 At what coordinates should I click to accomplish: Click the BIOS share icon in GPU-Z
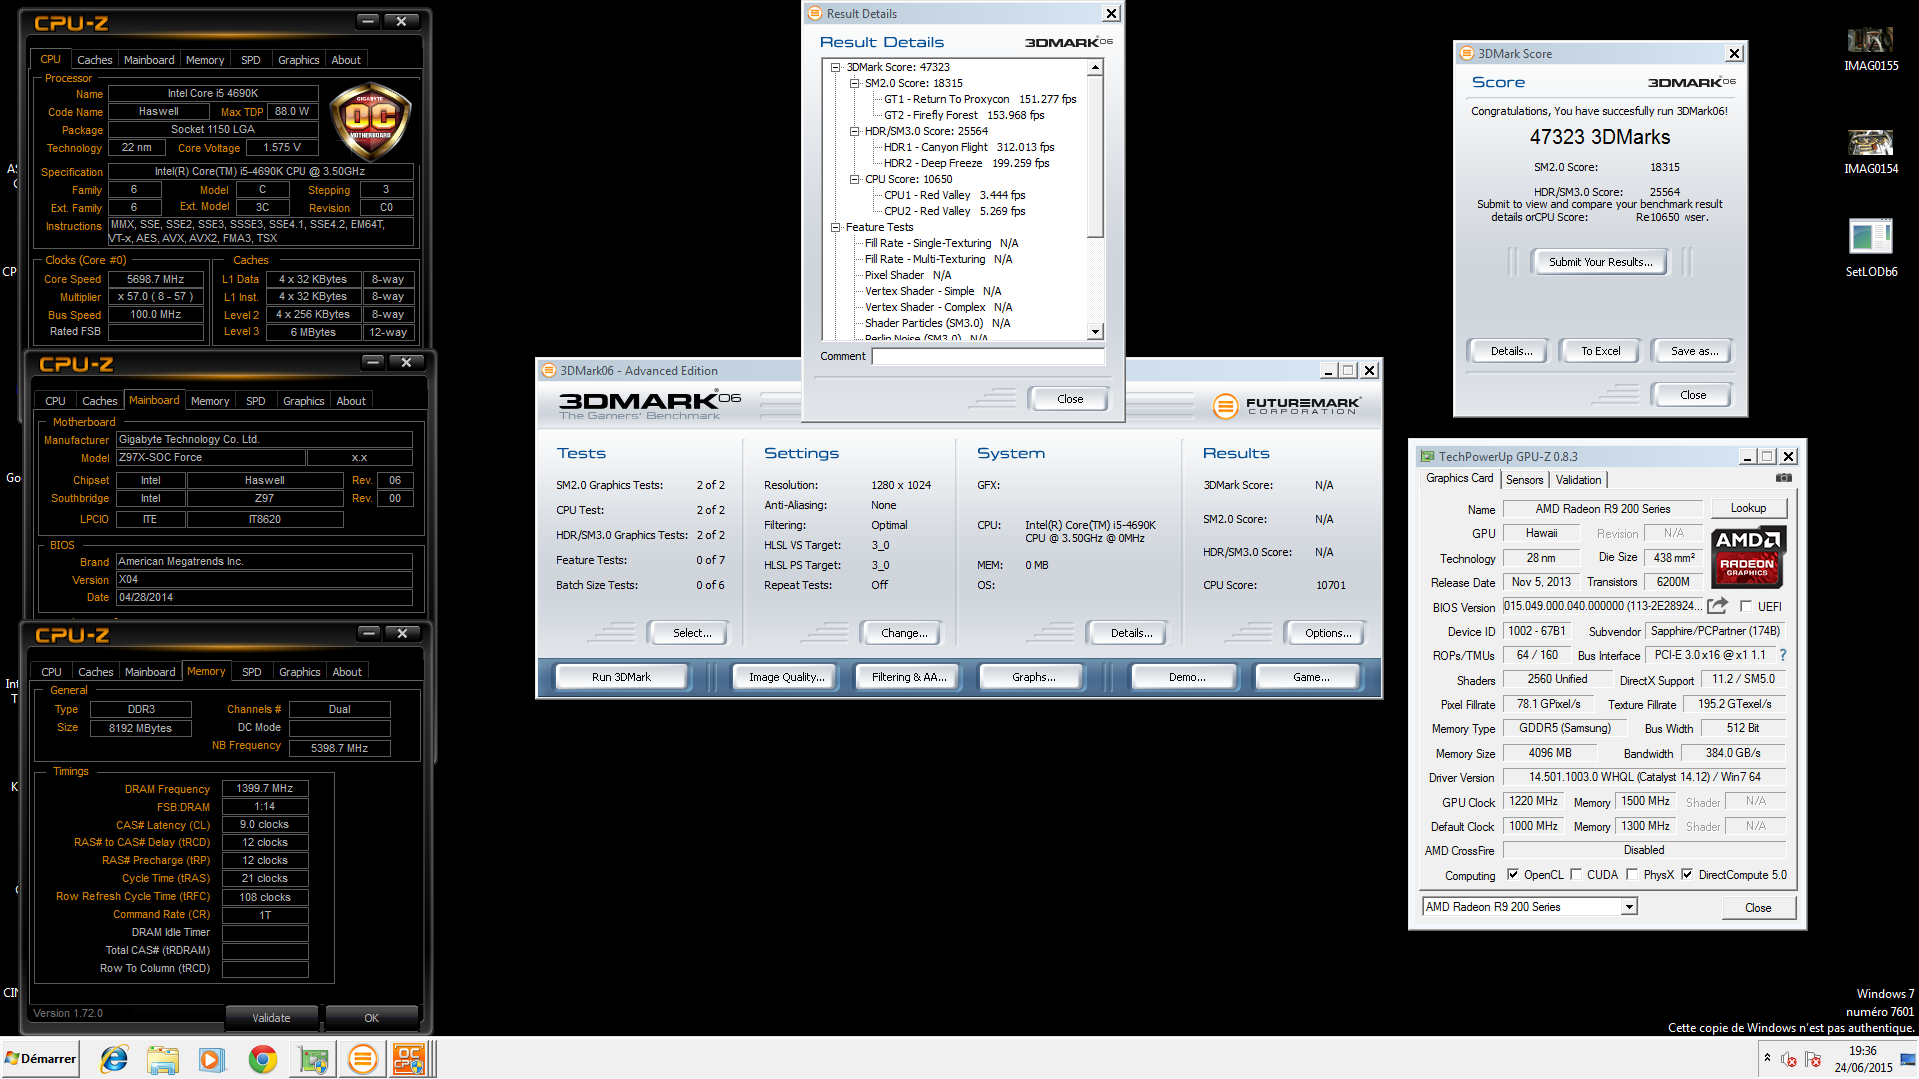(x=1717, y=606)
